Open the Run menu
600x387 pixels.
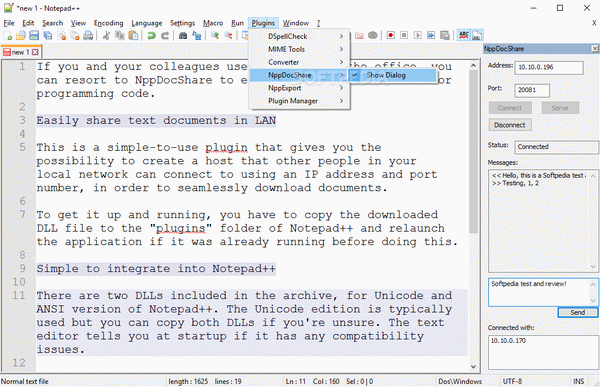click(x=237, y=23)
